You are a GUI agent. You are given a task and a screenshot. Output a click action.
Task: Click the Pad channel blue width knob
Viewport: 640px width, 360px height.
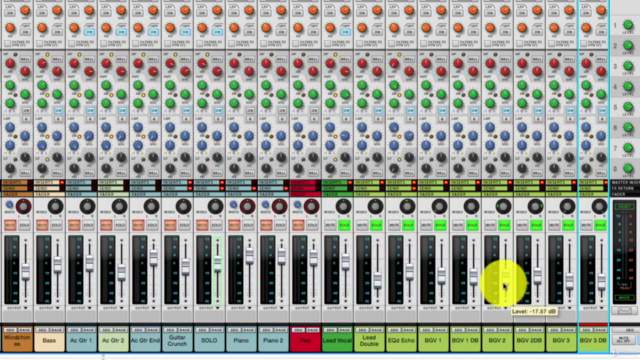coord(298,204)
